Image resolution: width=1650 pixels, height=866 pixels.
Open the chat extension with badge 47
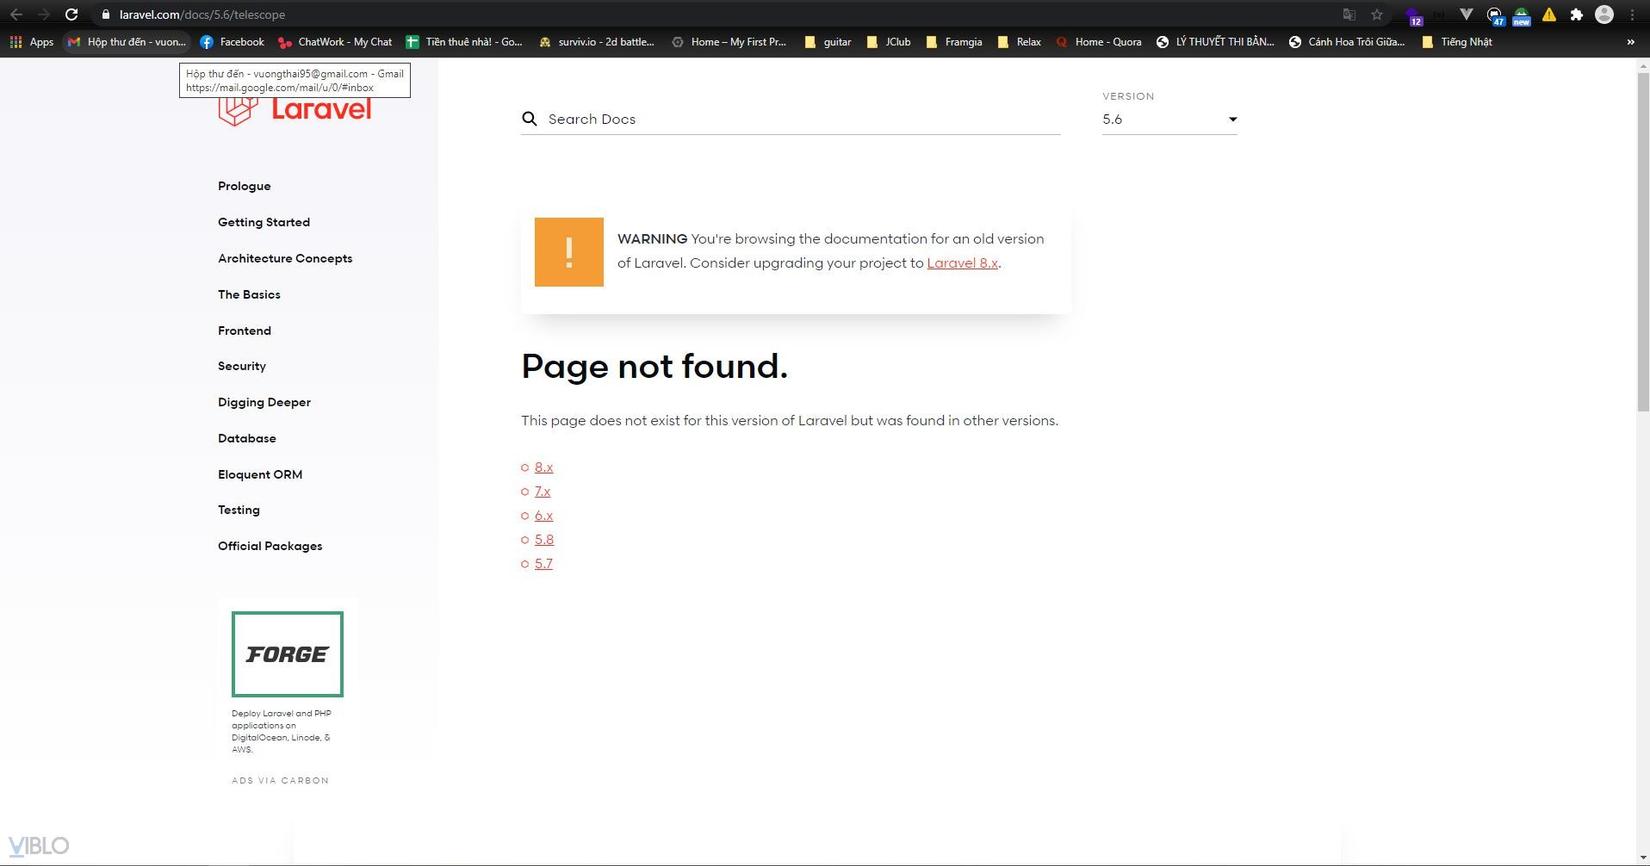pyautogui.click(x=1495, y=15)
